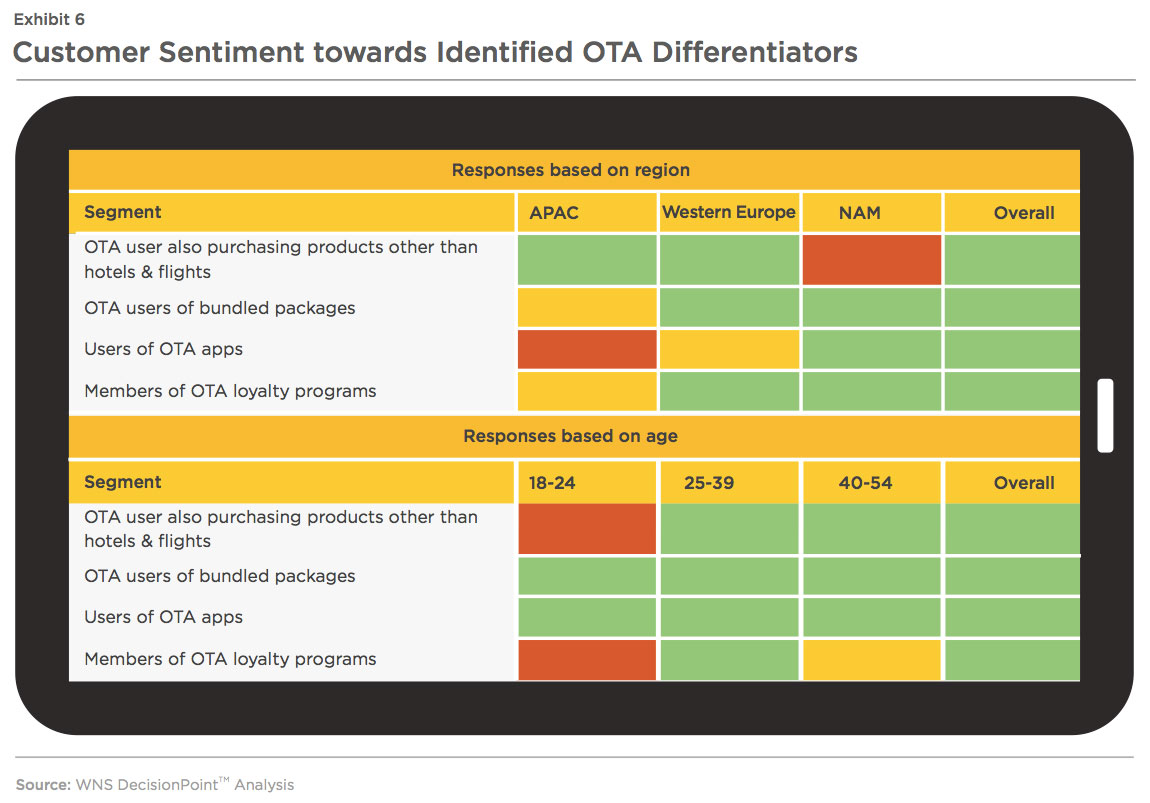Select the yellow Western Europe cell for OTA apps

(729, 349)
